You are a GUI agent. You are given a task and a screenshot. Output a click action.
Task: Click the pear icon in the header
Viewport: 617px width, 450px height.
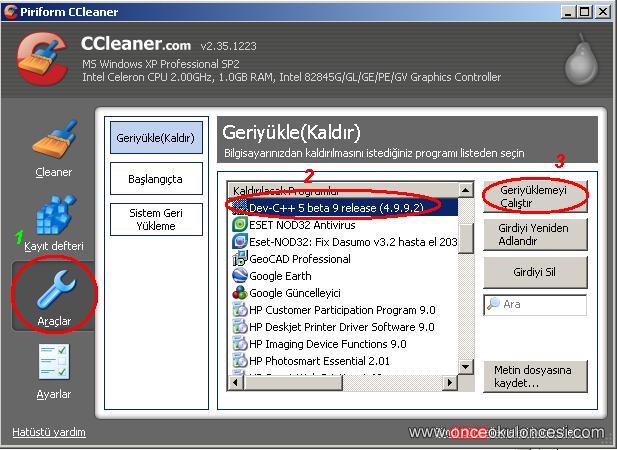point(581,60)
